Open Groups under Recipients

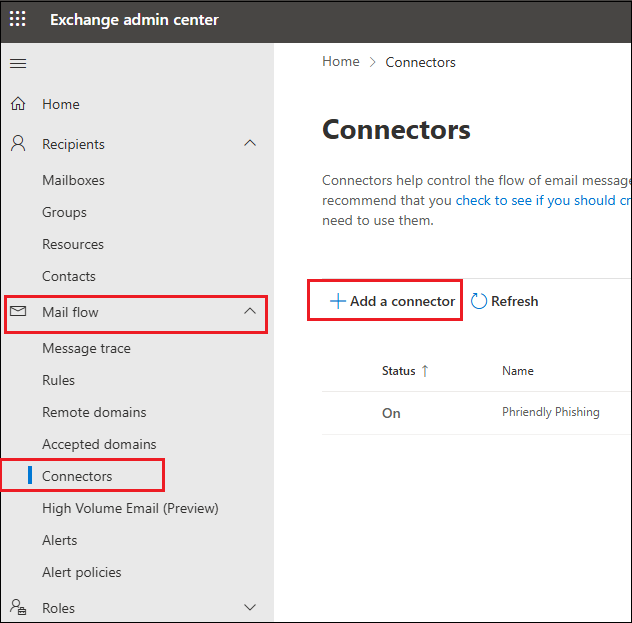(64, 212)
